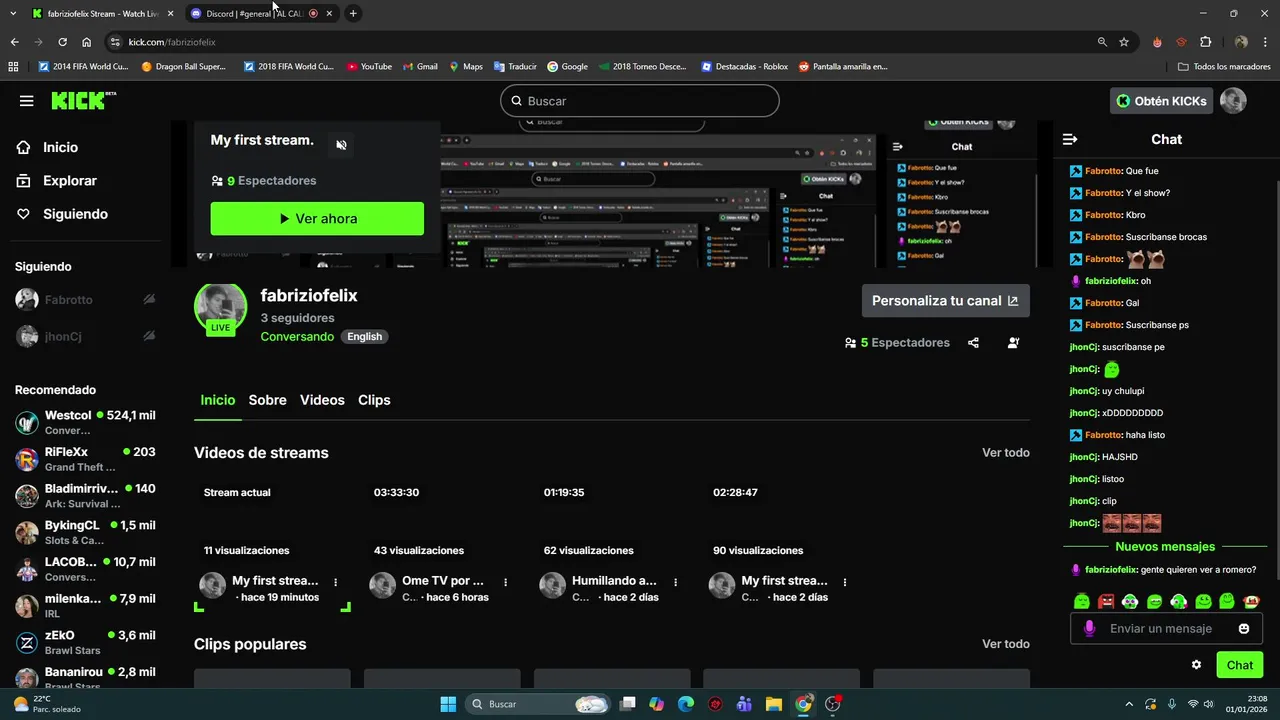Click the 'Conversando' category link

pos(297,337)
